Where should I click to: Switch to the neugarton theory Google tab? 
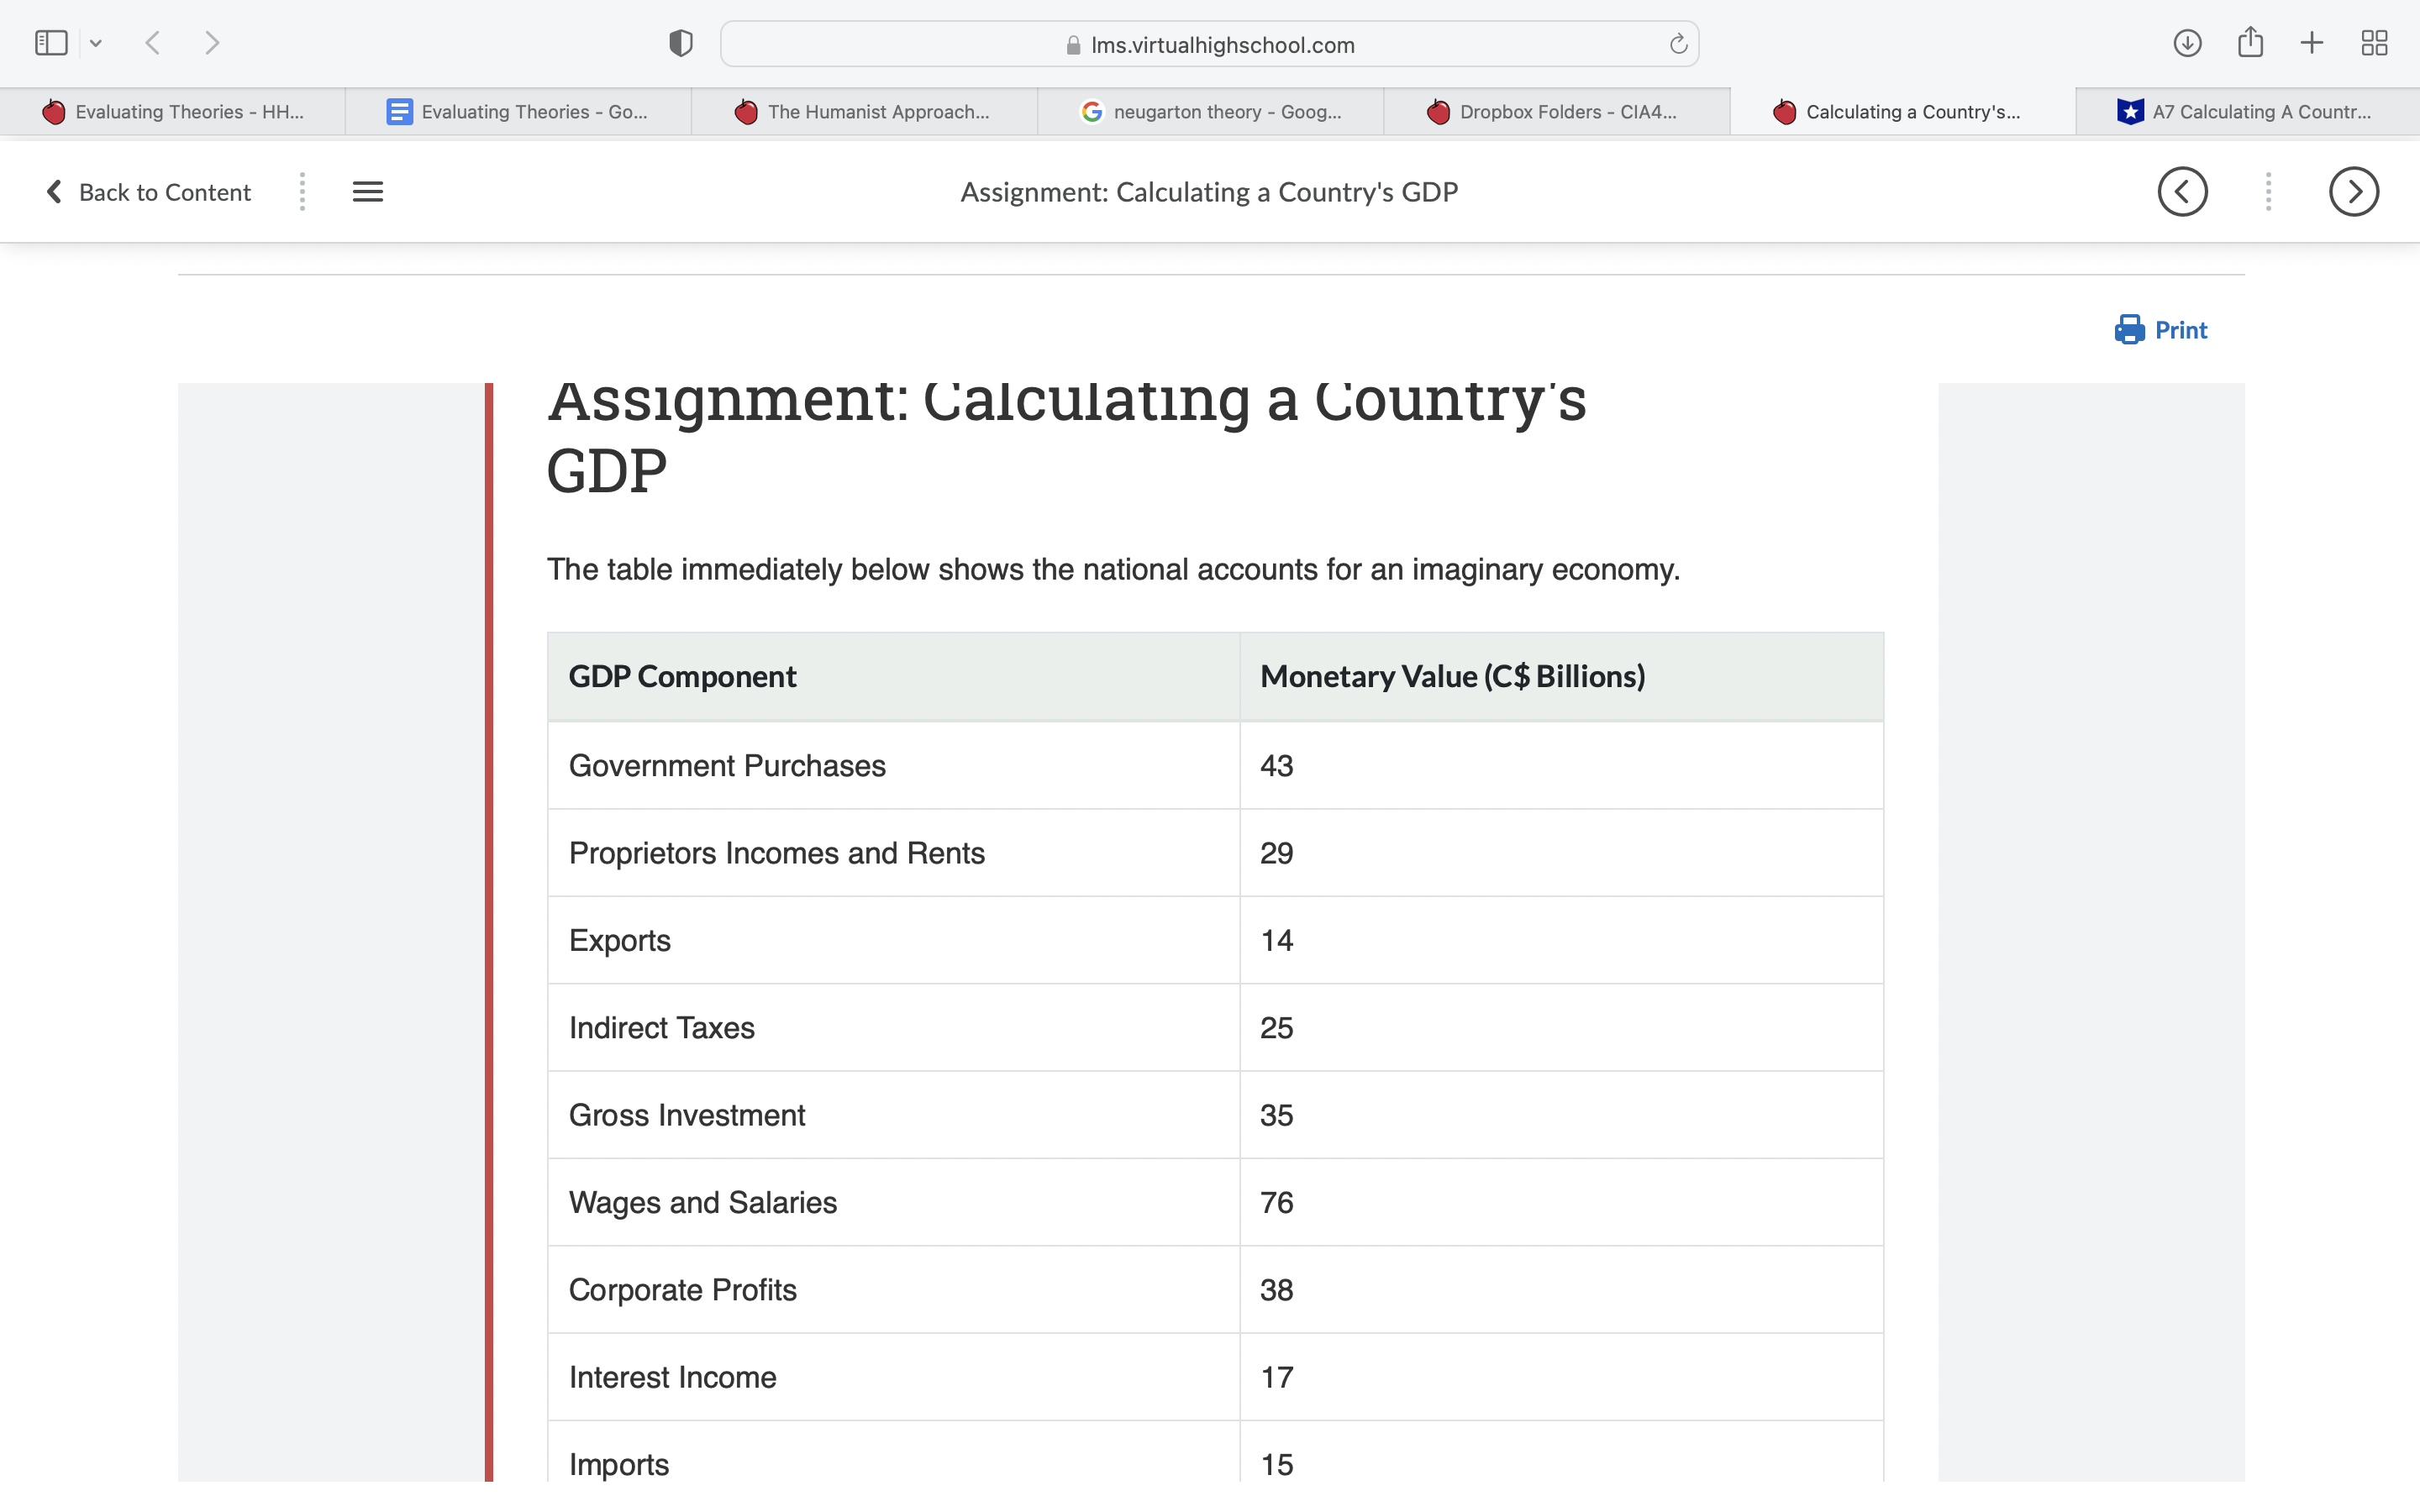tap(1210, 111)
